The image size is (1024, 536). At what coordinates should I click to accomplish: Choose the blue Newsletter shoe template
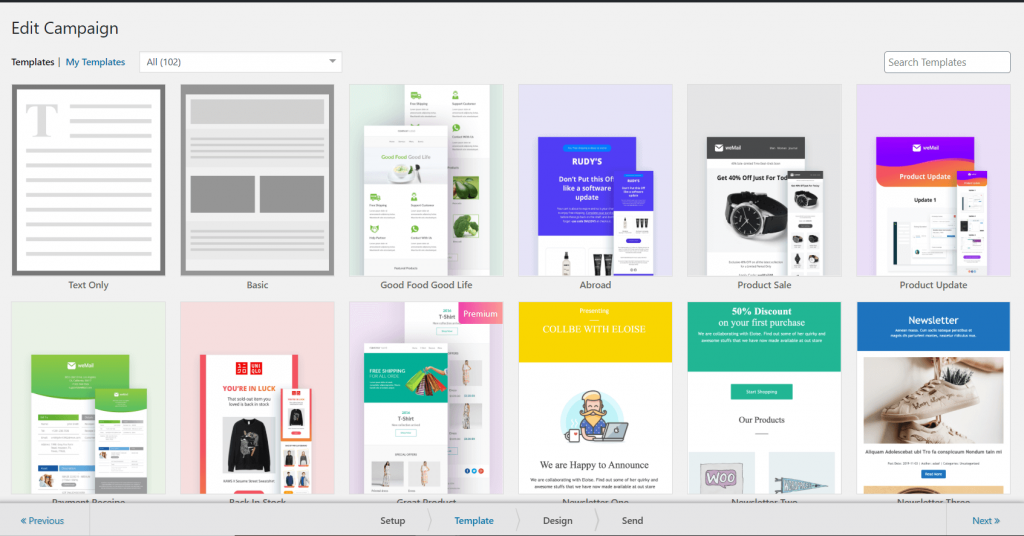[x=933, y=398]
